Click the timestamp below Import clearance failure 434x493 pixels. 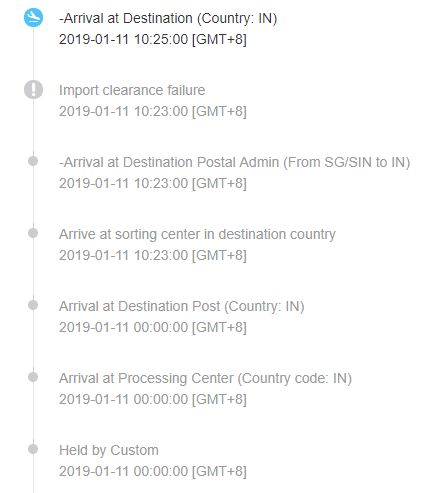click(153, 111)
